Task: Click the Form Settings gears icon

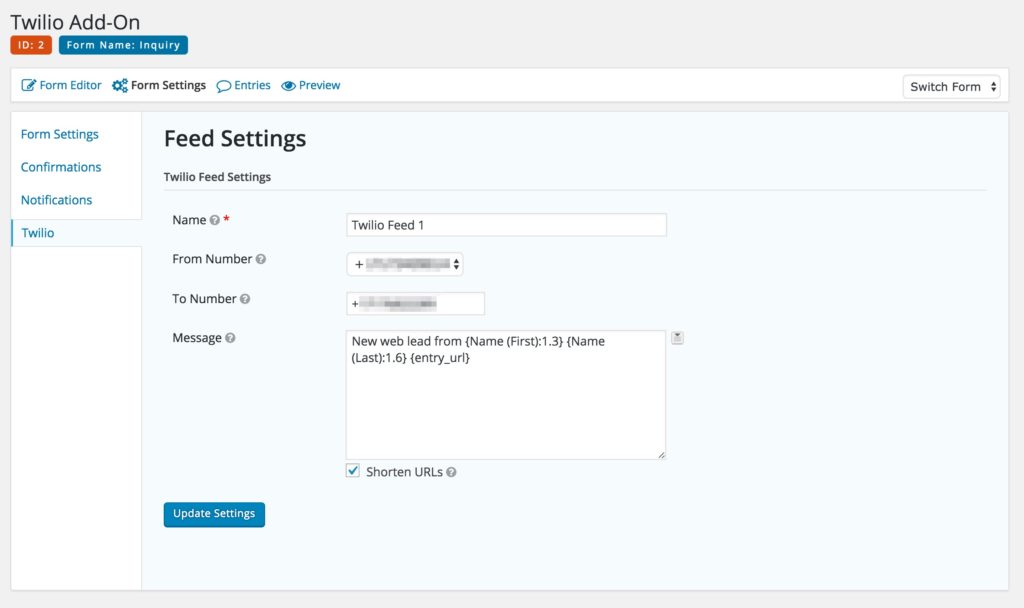Action: 120,86
